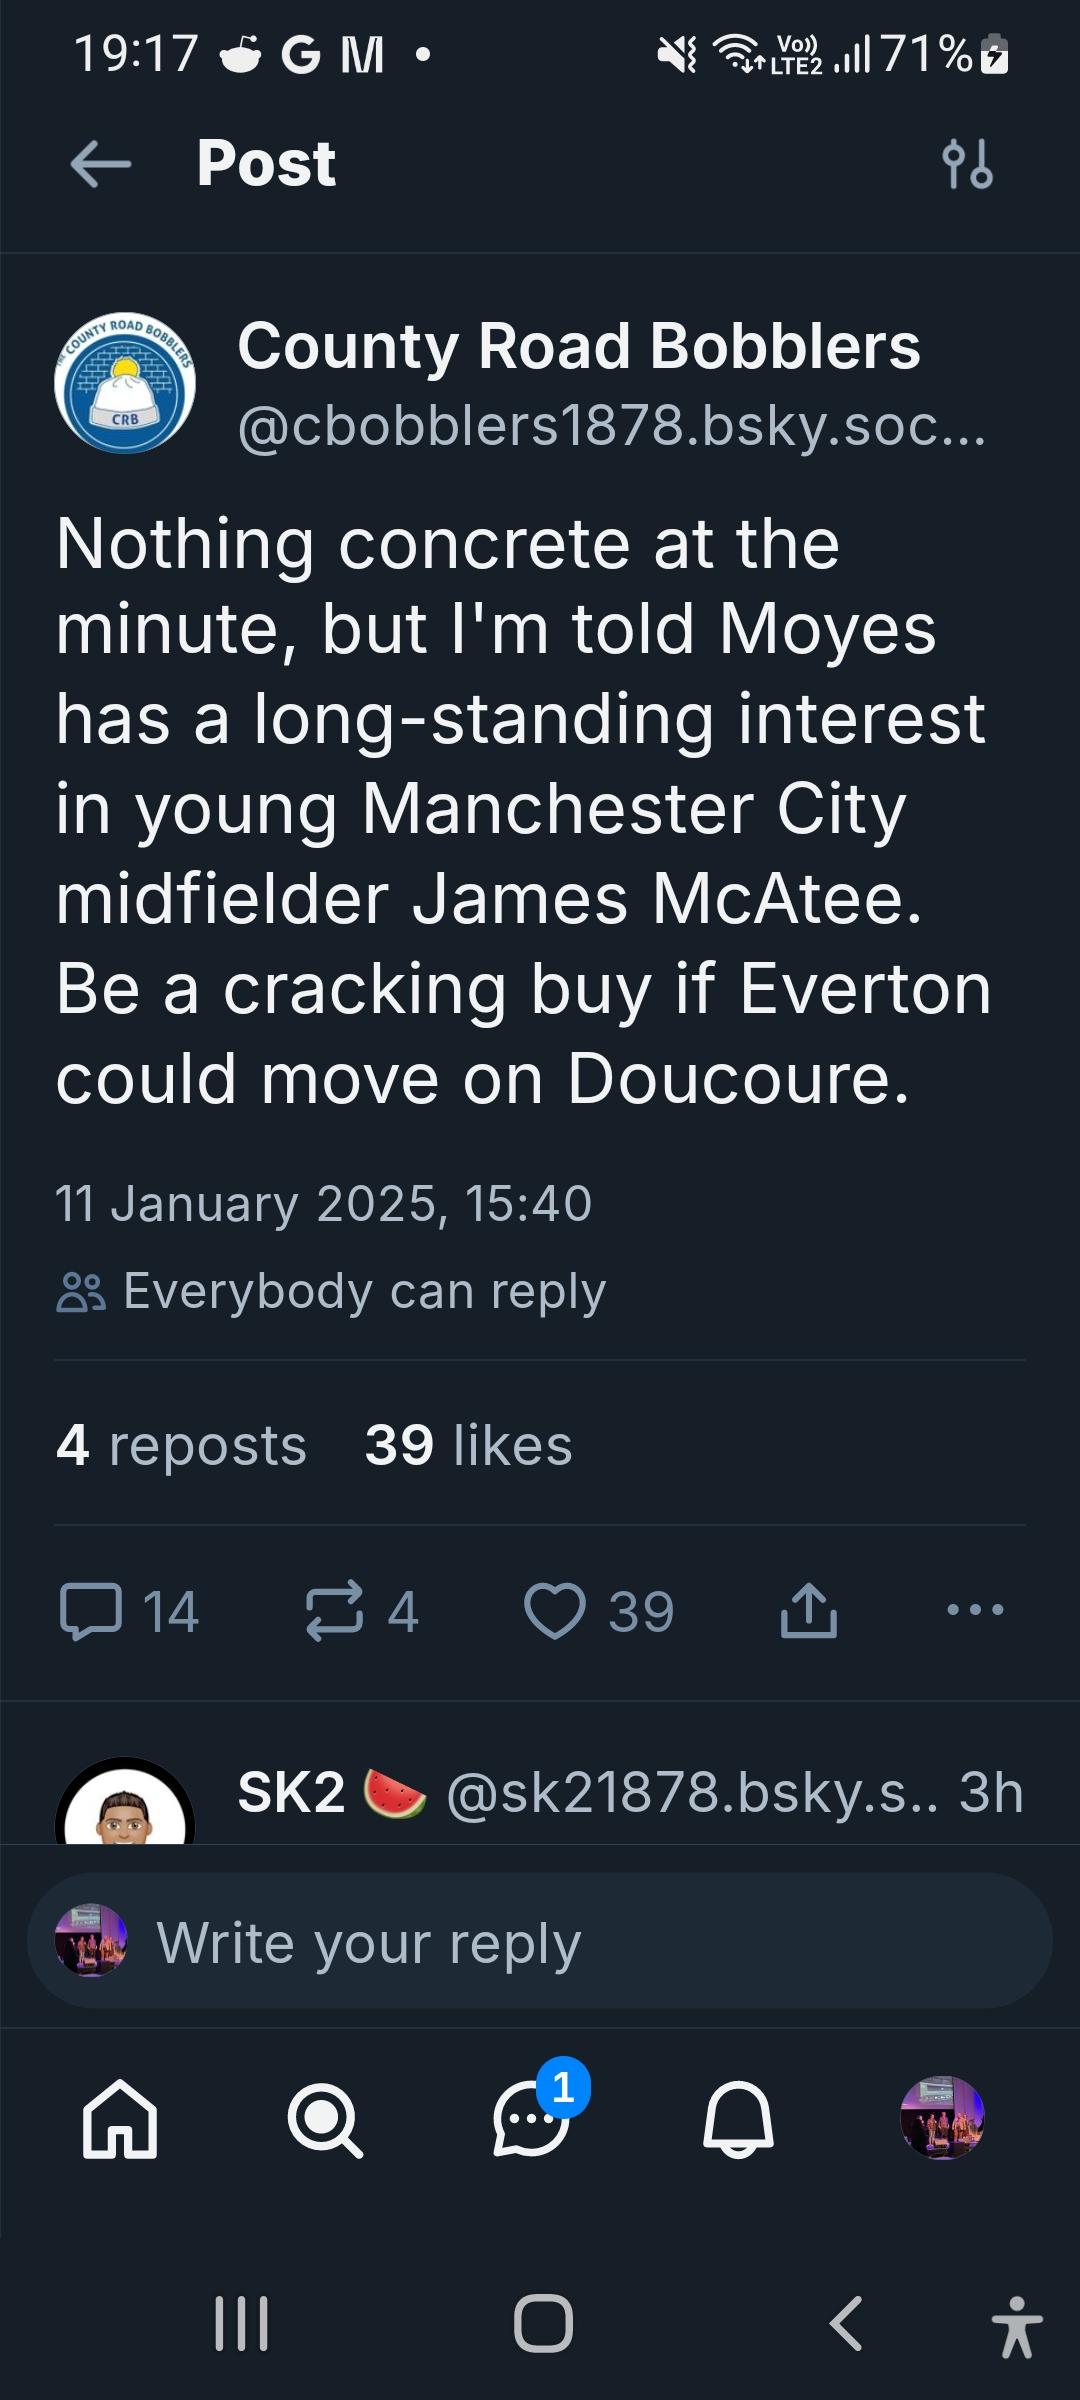Open County Road Bobblers display name

point(578,346)
